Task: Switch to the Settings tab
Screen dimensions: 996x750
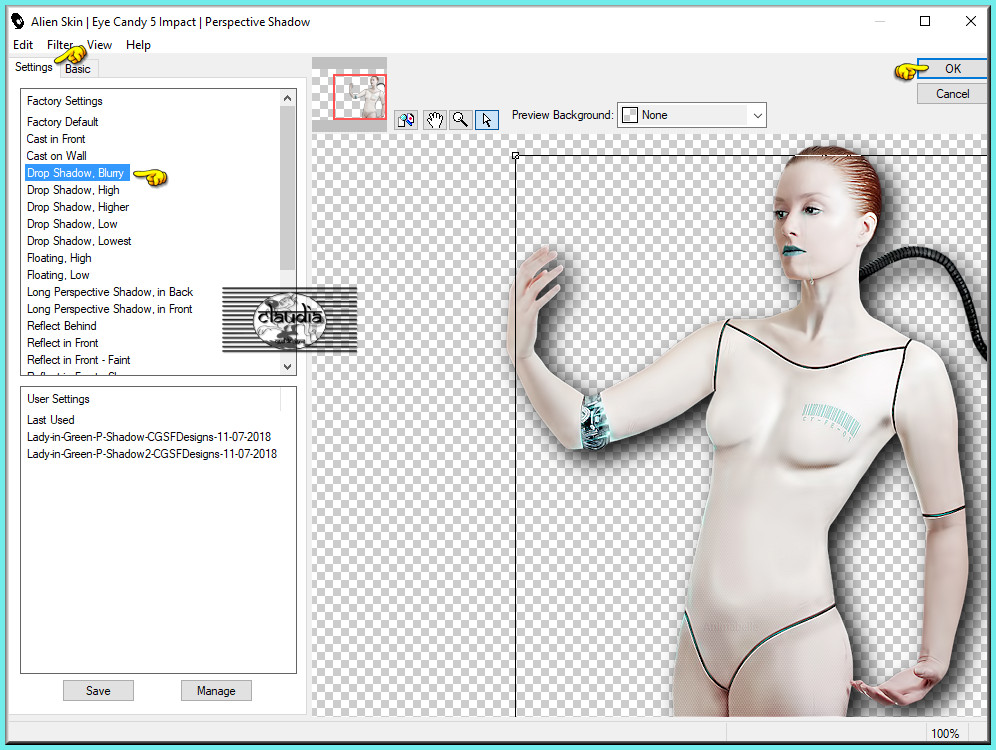Action: (x=34, y=67)
